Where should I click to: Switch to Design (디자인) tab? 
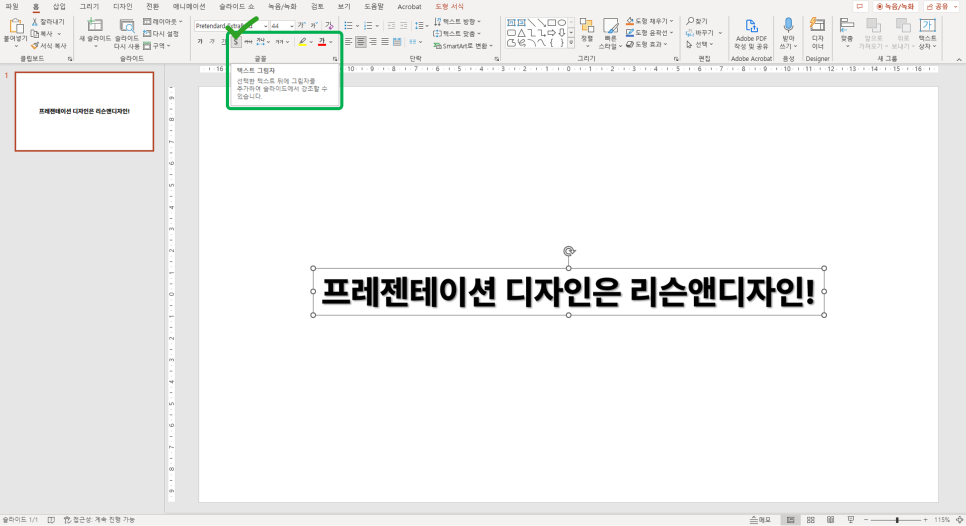tap(123, 7)
